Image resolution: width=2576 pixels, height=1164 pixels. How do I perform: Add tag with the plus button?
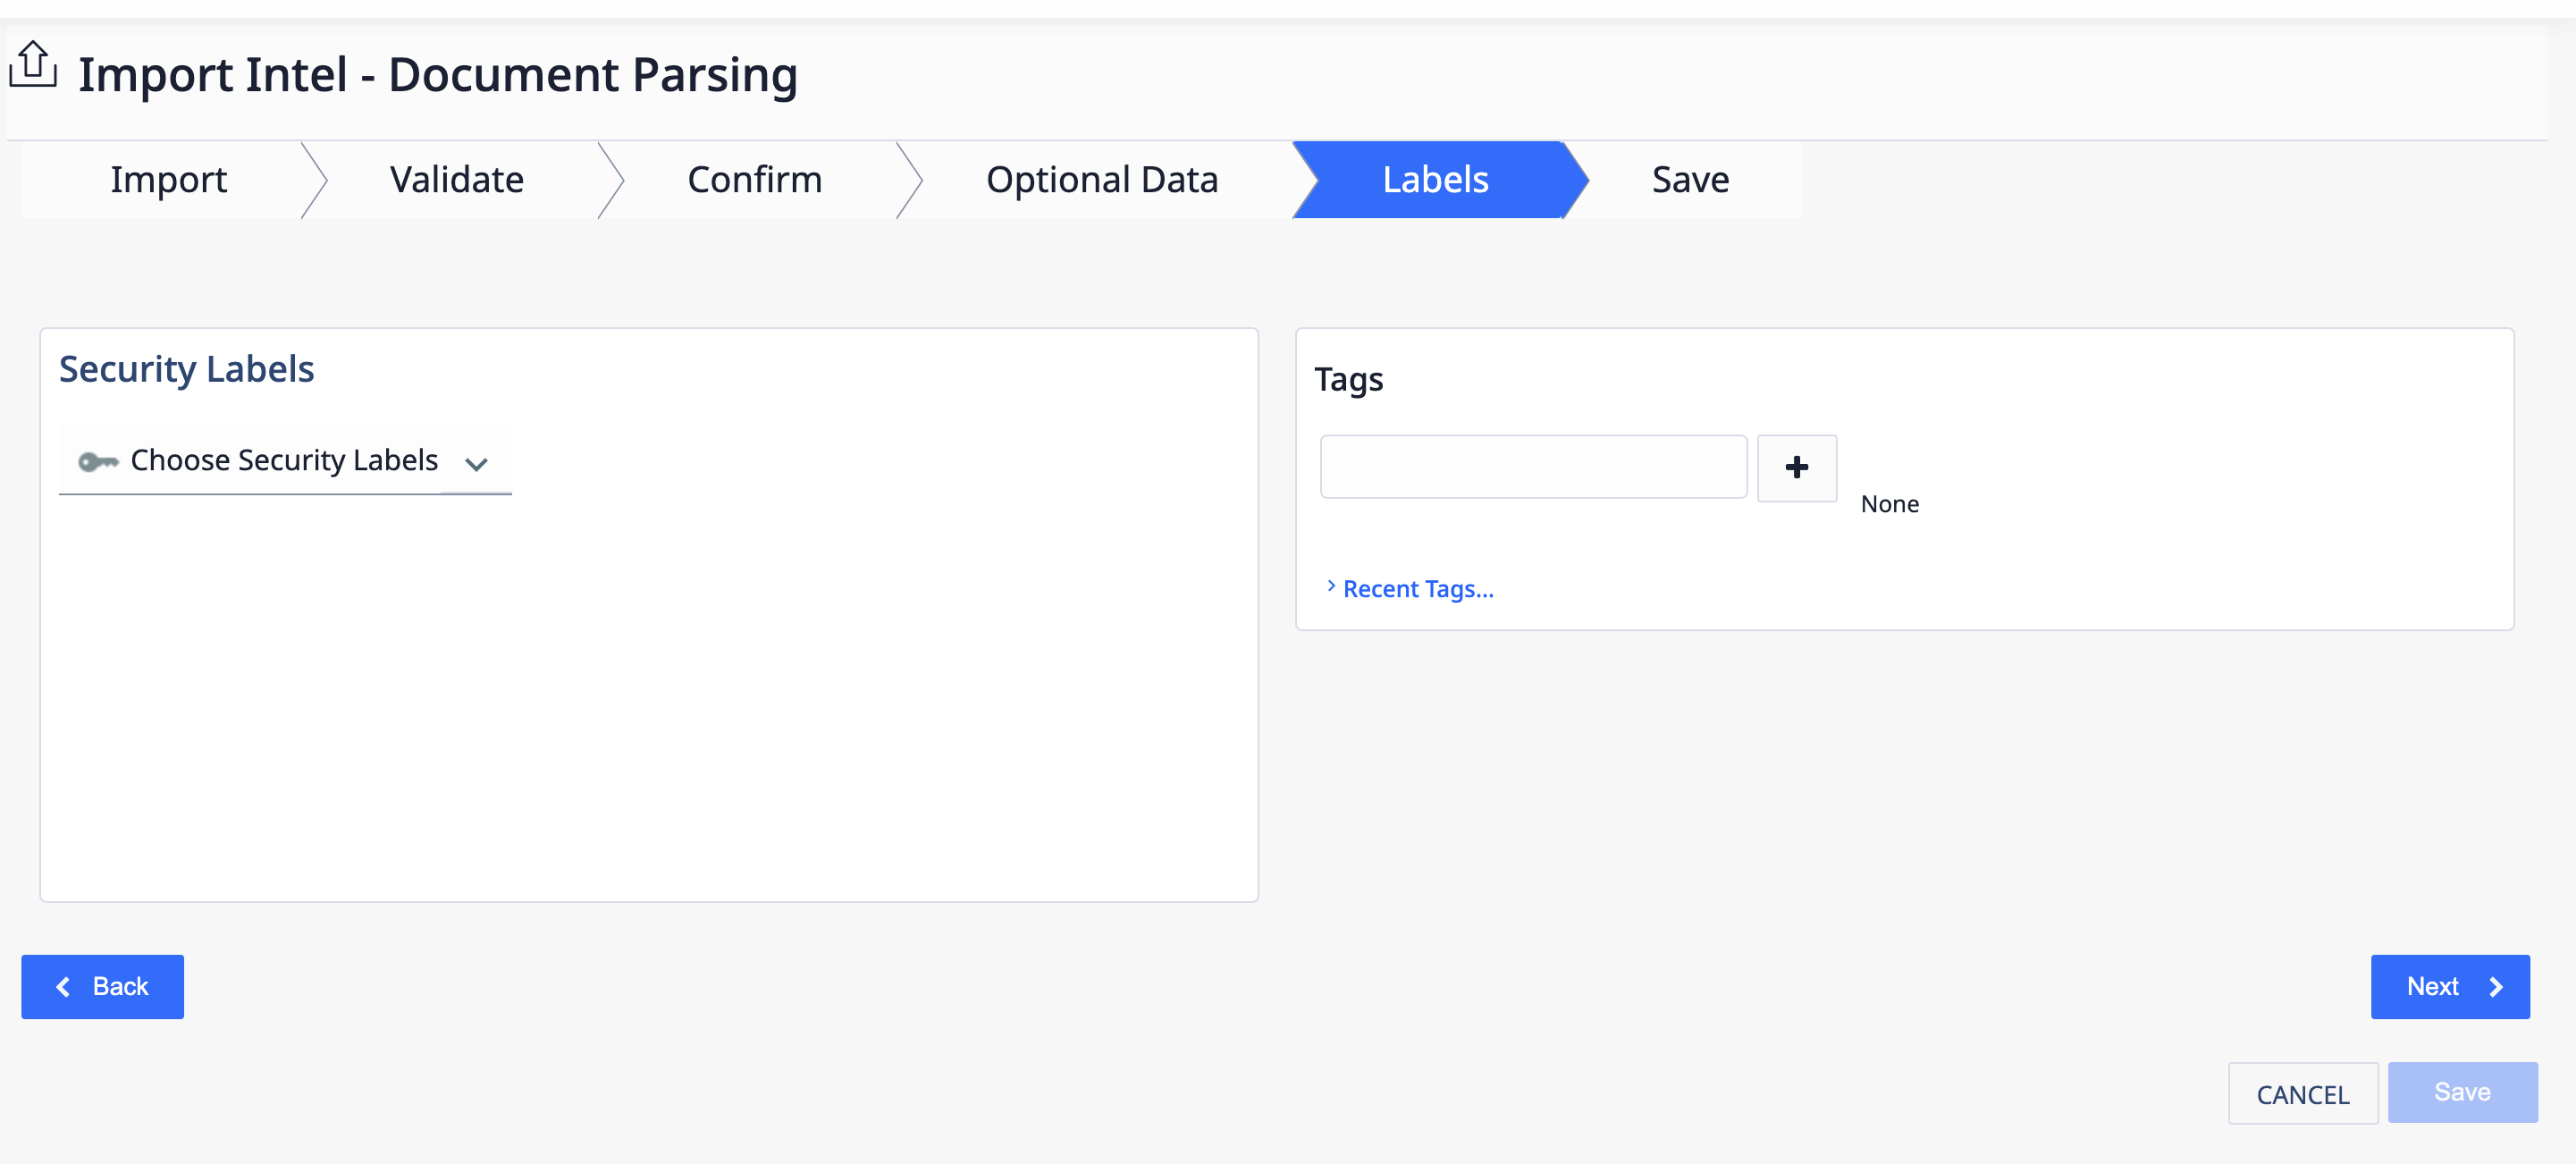point(1796,467)
